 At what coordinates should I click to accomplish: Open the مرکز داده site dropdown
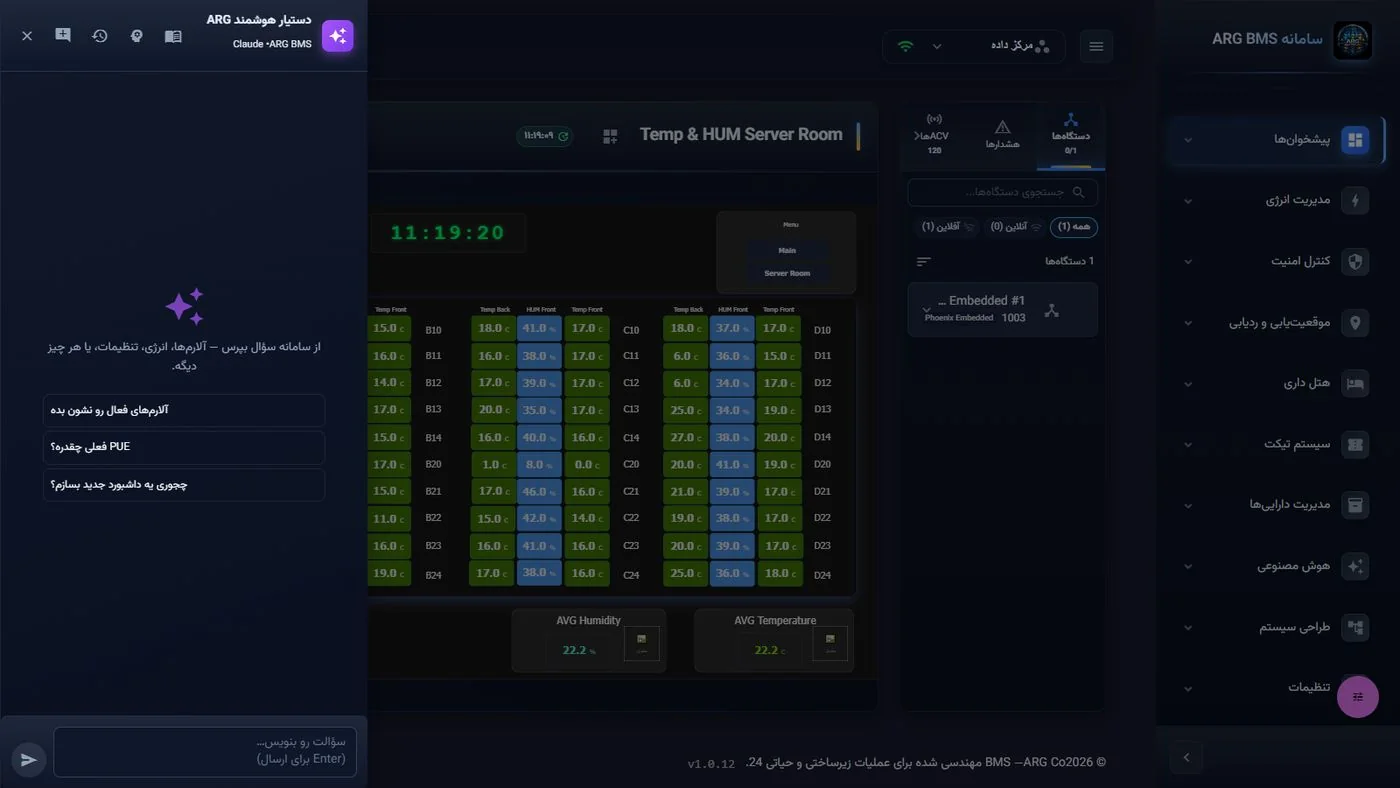point(974,46)
